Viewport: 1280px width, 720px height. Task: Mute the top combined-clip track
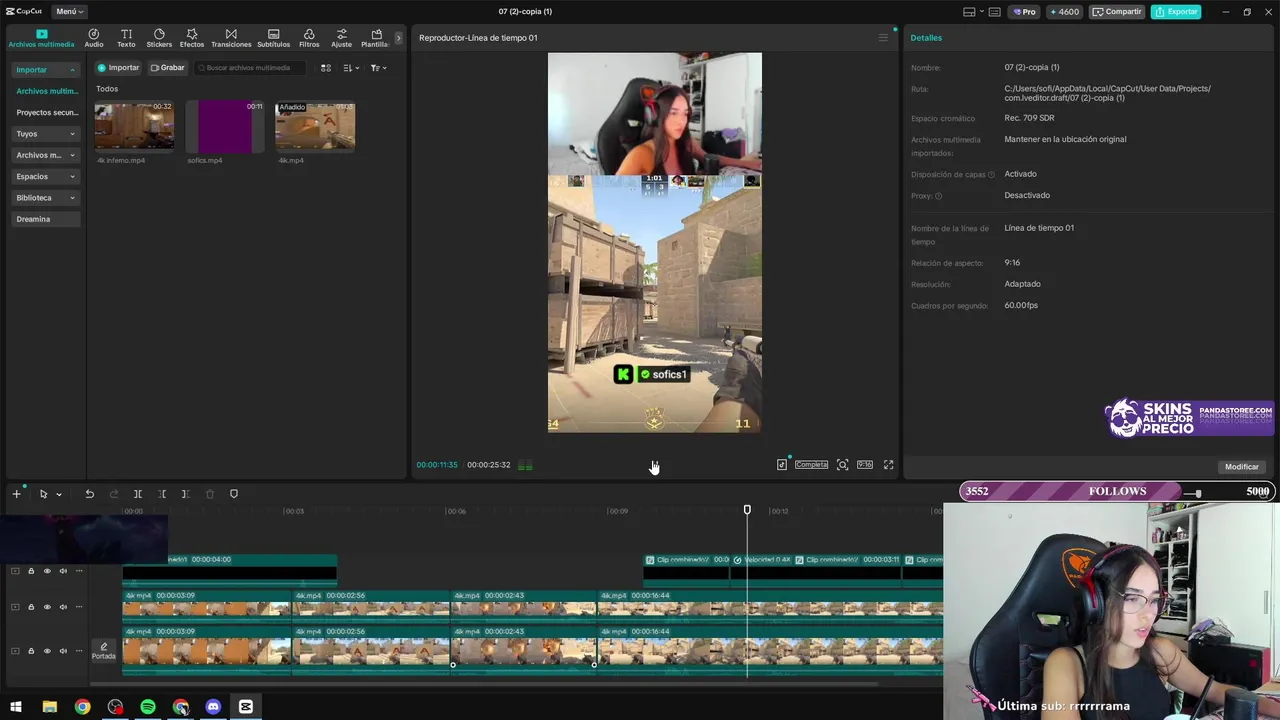pos(63,571)
